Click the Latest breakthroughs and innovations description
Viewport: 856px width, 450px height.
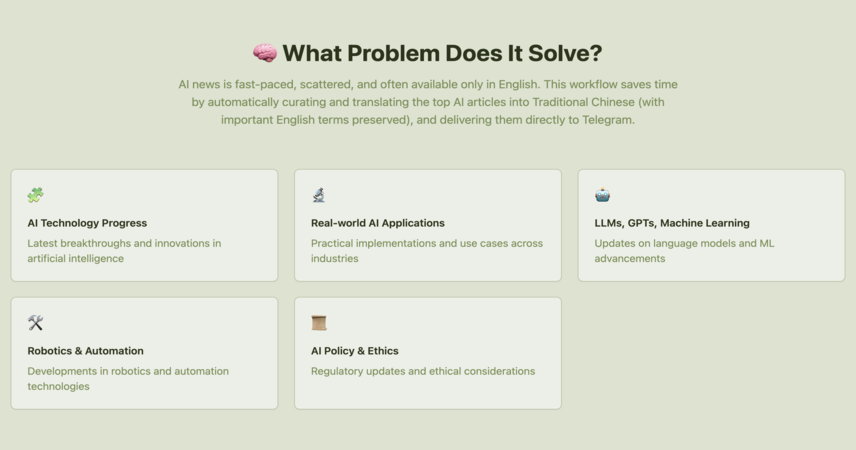point(124,251)
